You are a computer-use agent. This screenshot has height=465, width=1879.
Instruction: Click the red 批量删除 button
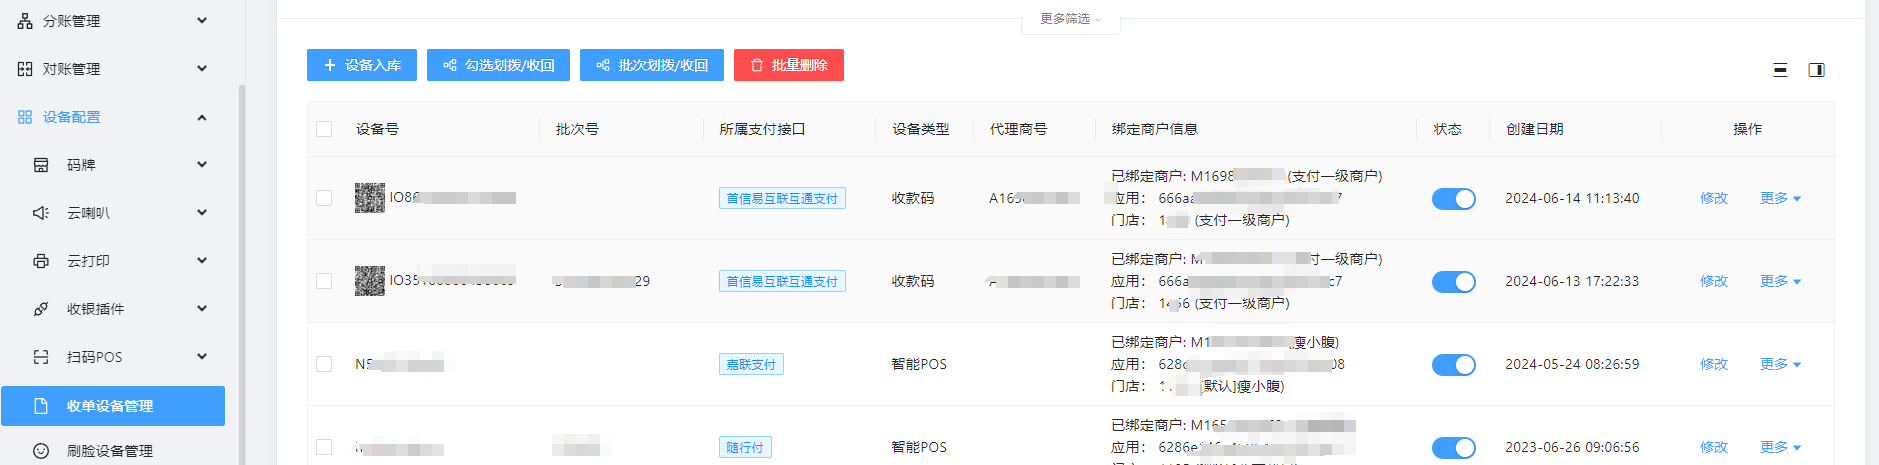point(788,65)
